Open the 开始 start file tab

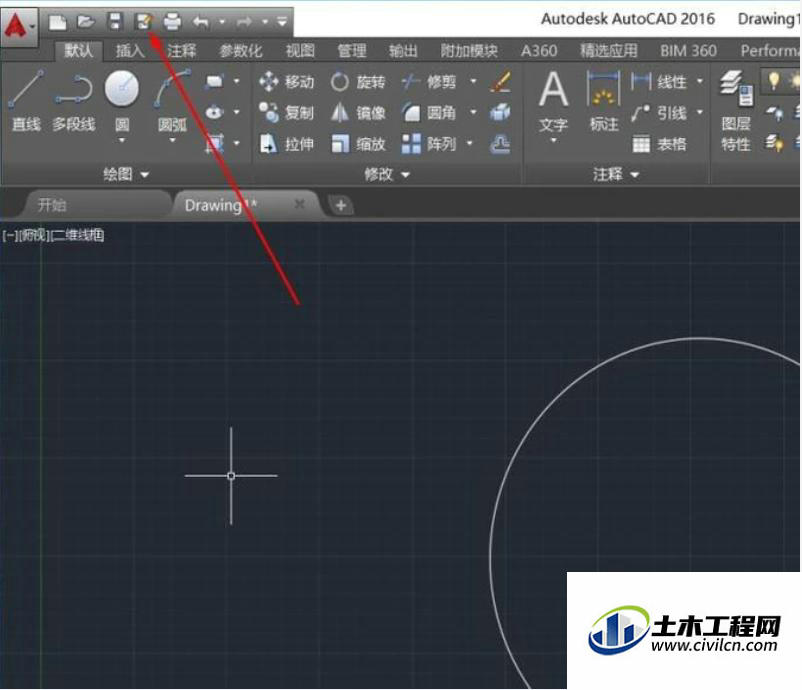coord(95,205)
